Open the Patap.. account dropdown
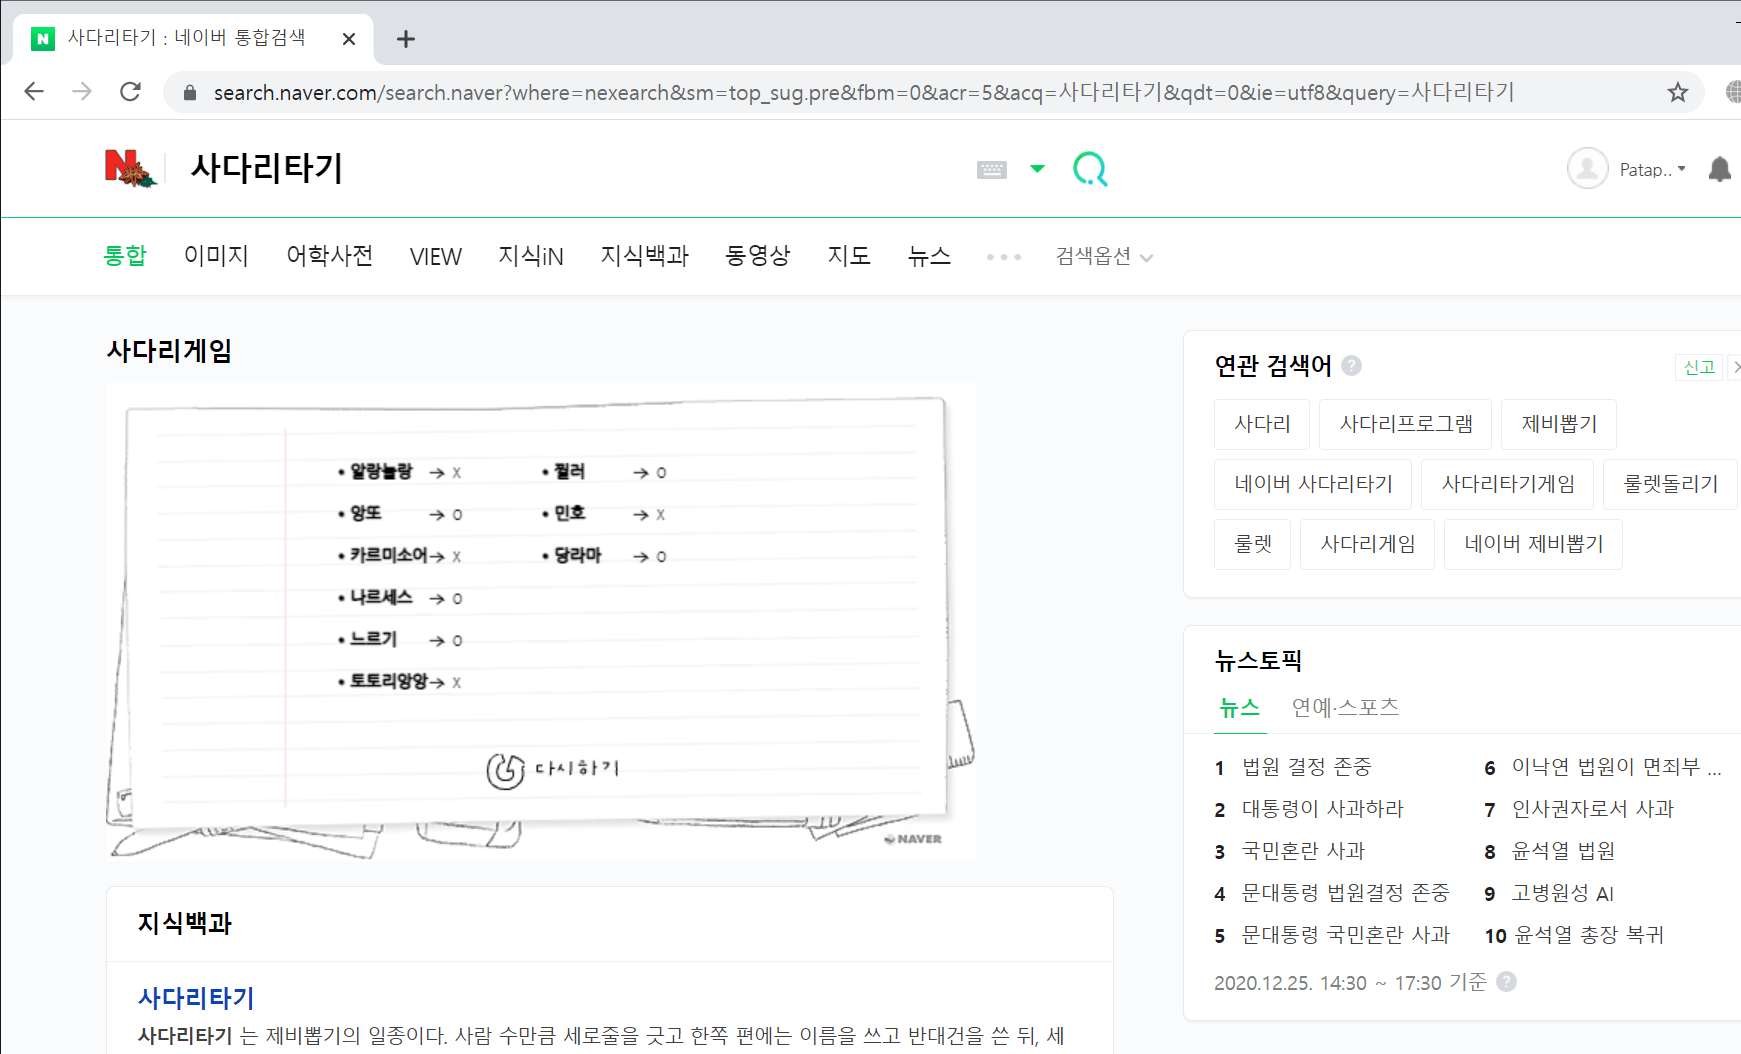Image resolution: width=1741 pixels, height=1054 pixels. click(1652, 170)
